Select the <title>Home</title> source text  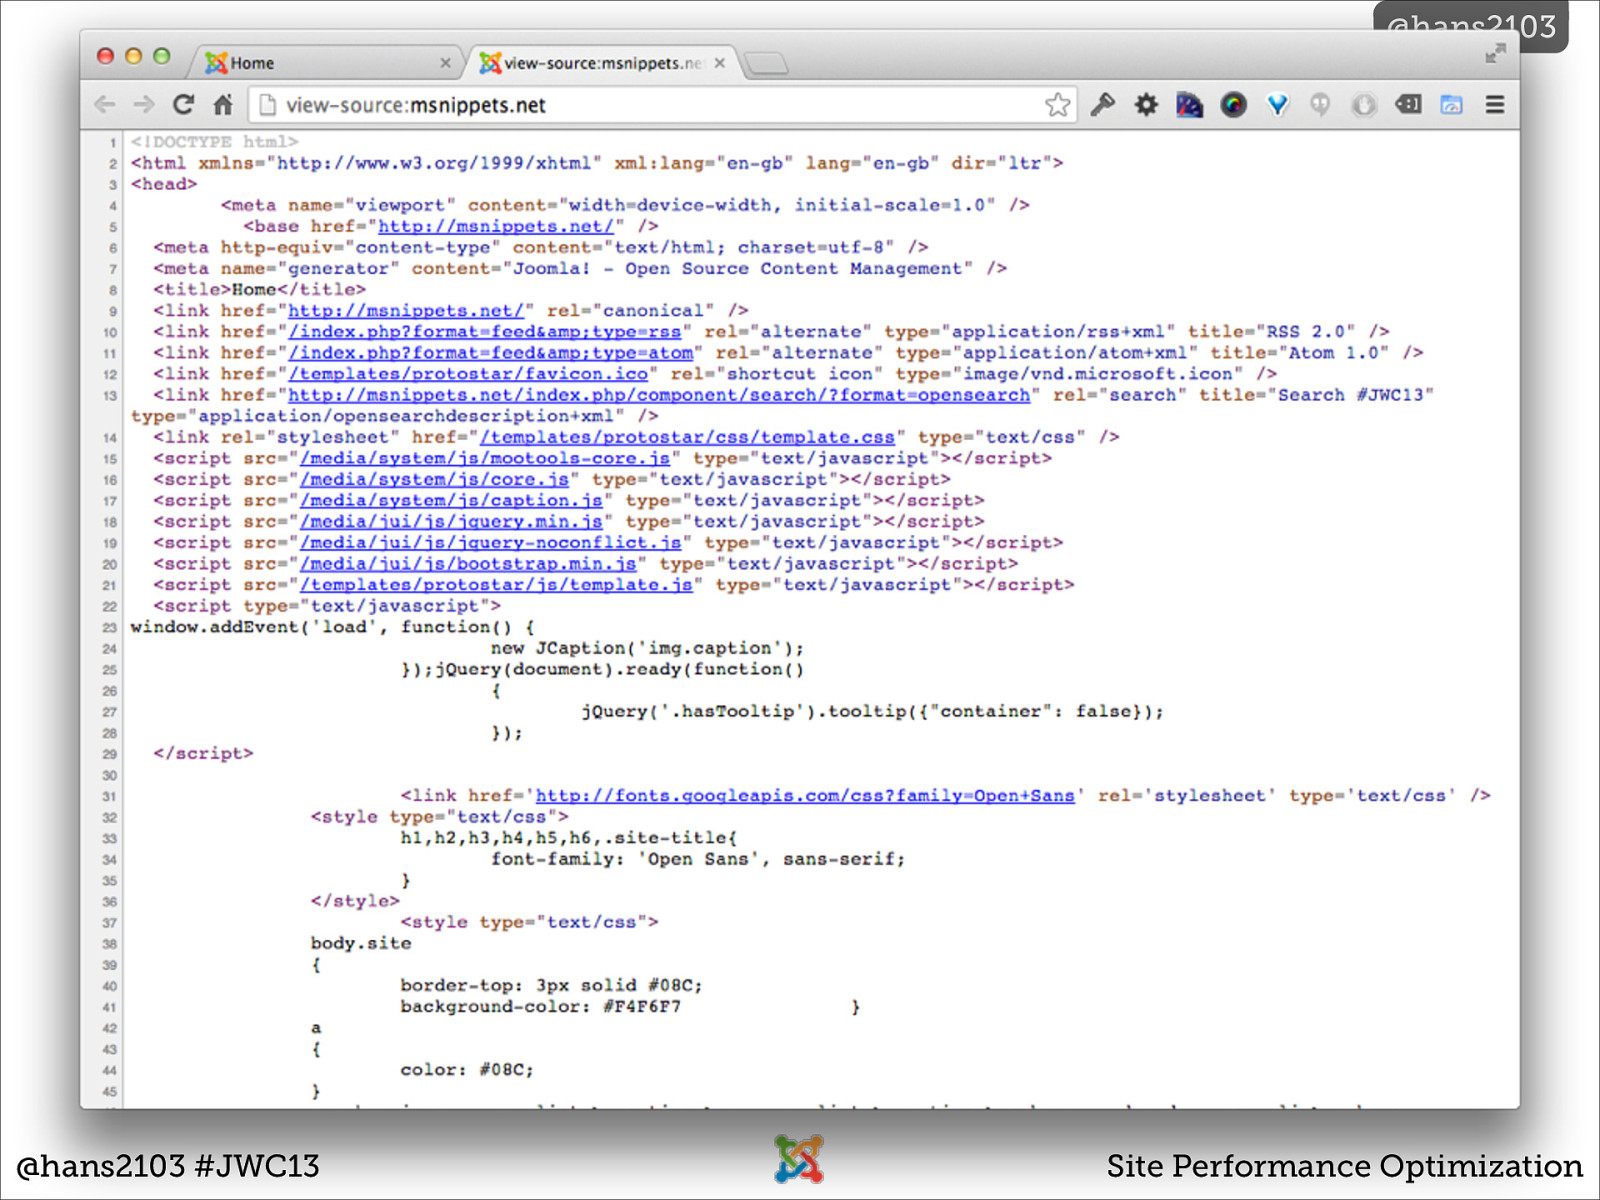[x=259, y=290]
